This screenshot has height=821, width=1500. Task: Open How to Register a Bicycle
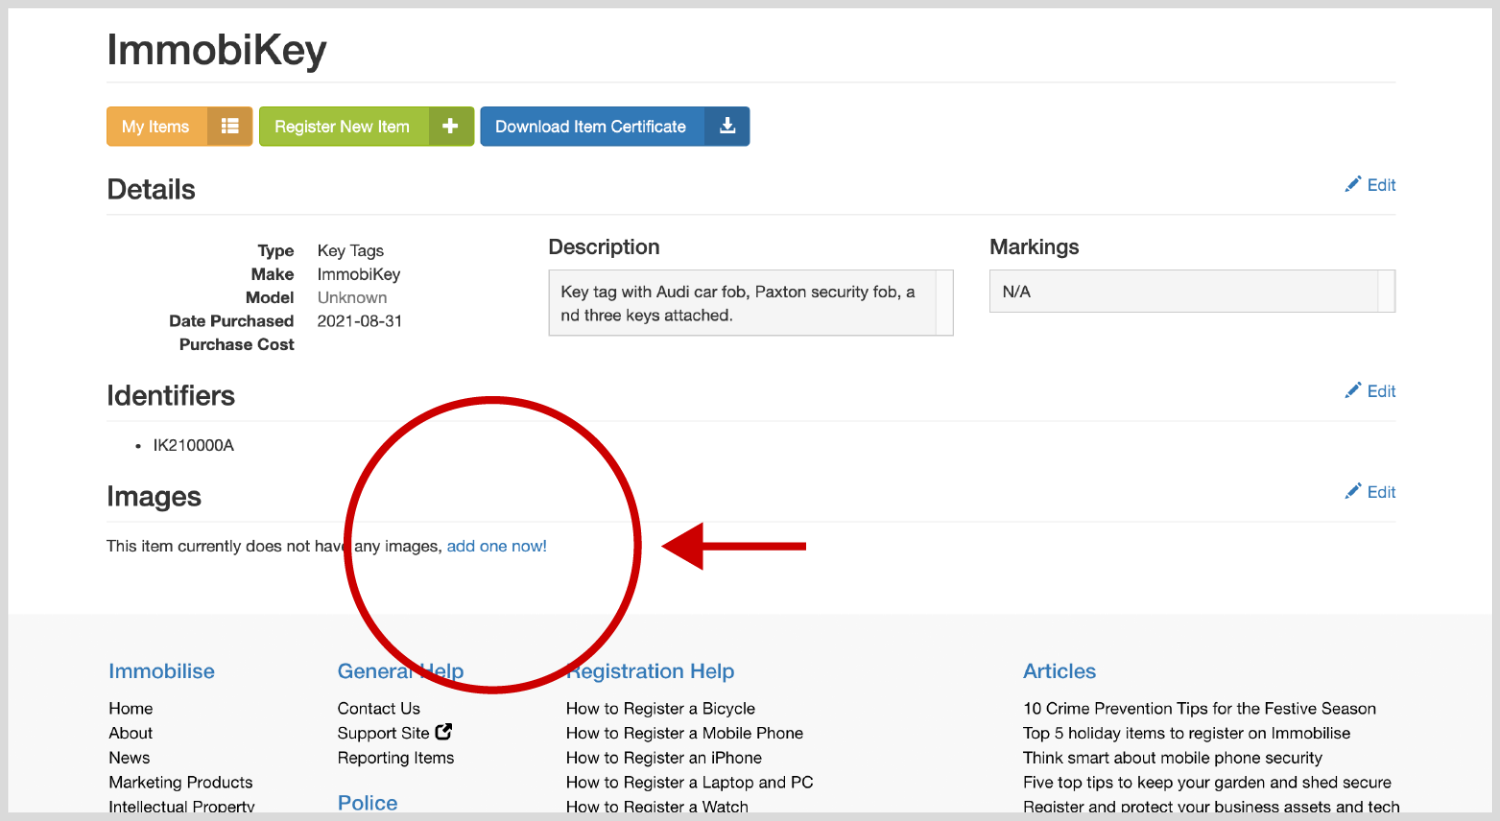coord(660,708)
